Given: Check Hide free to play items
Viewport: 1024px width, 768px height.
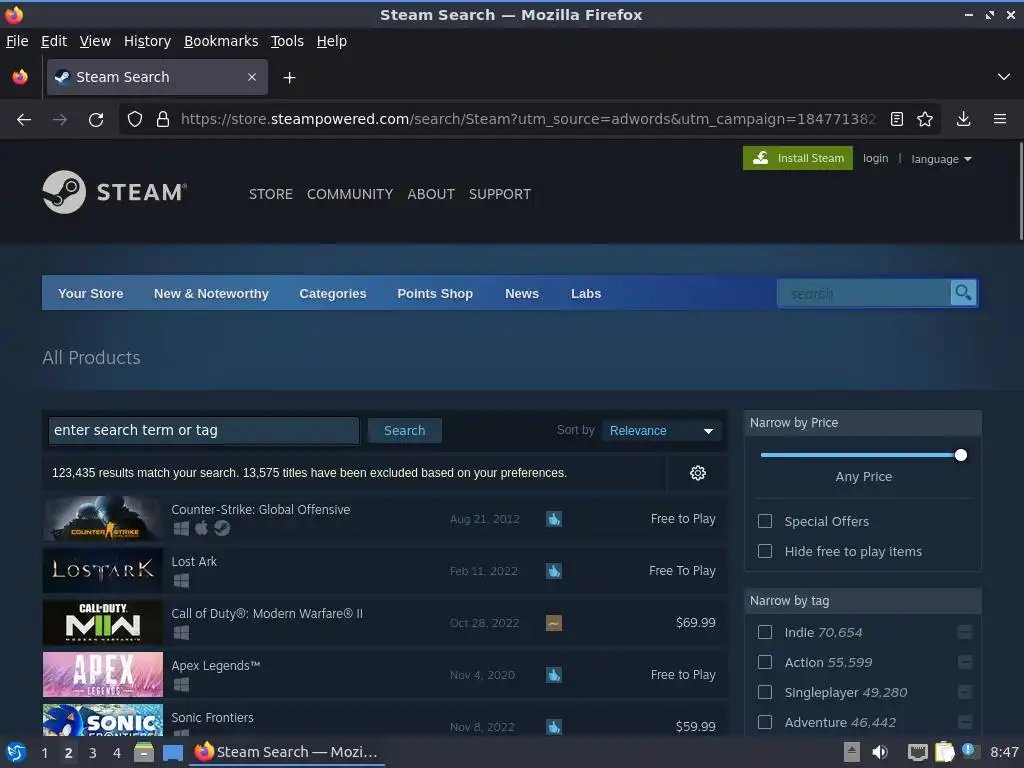Looking at the screenshot, I should 765,551.
